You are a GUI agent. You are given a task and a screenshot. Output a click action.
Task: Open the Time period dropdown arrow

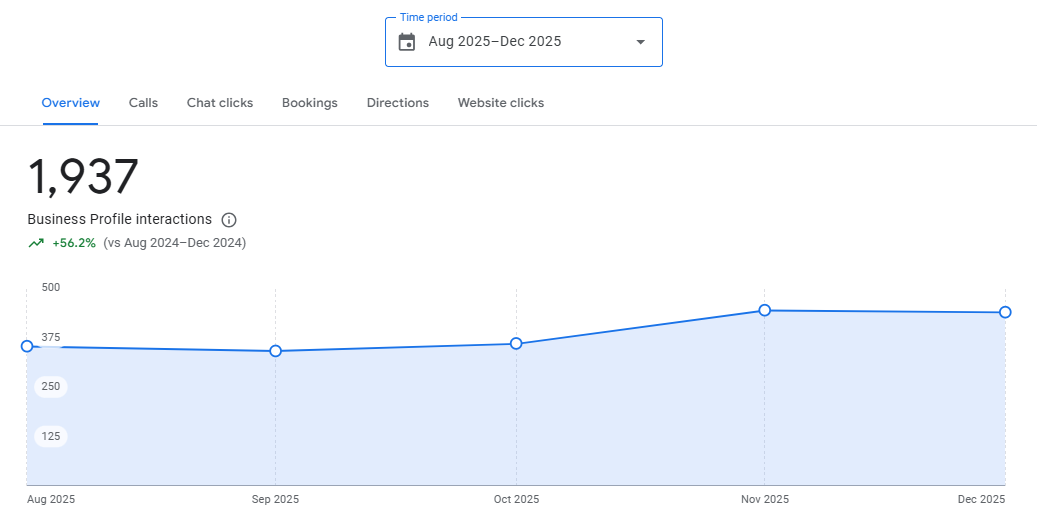pos(640,42)
